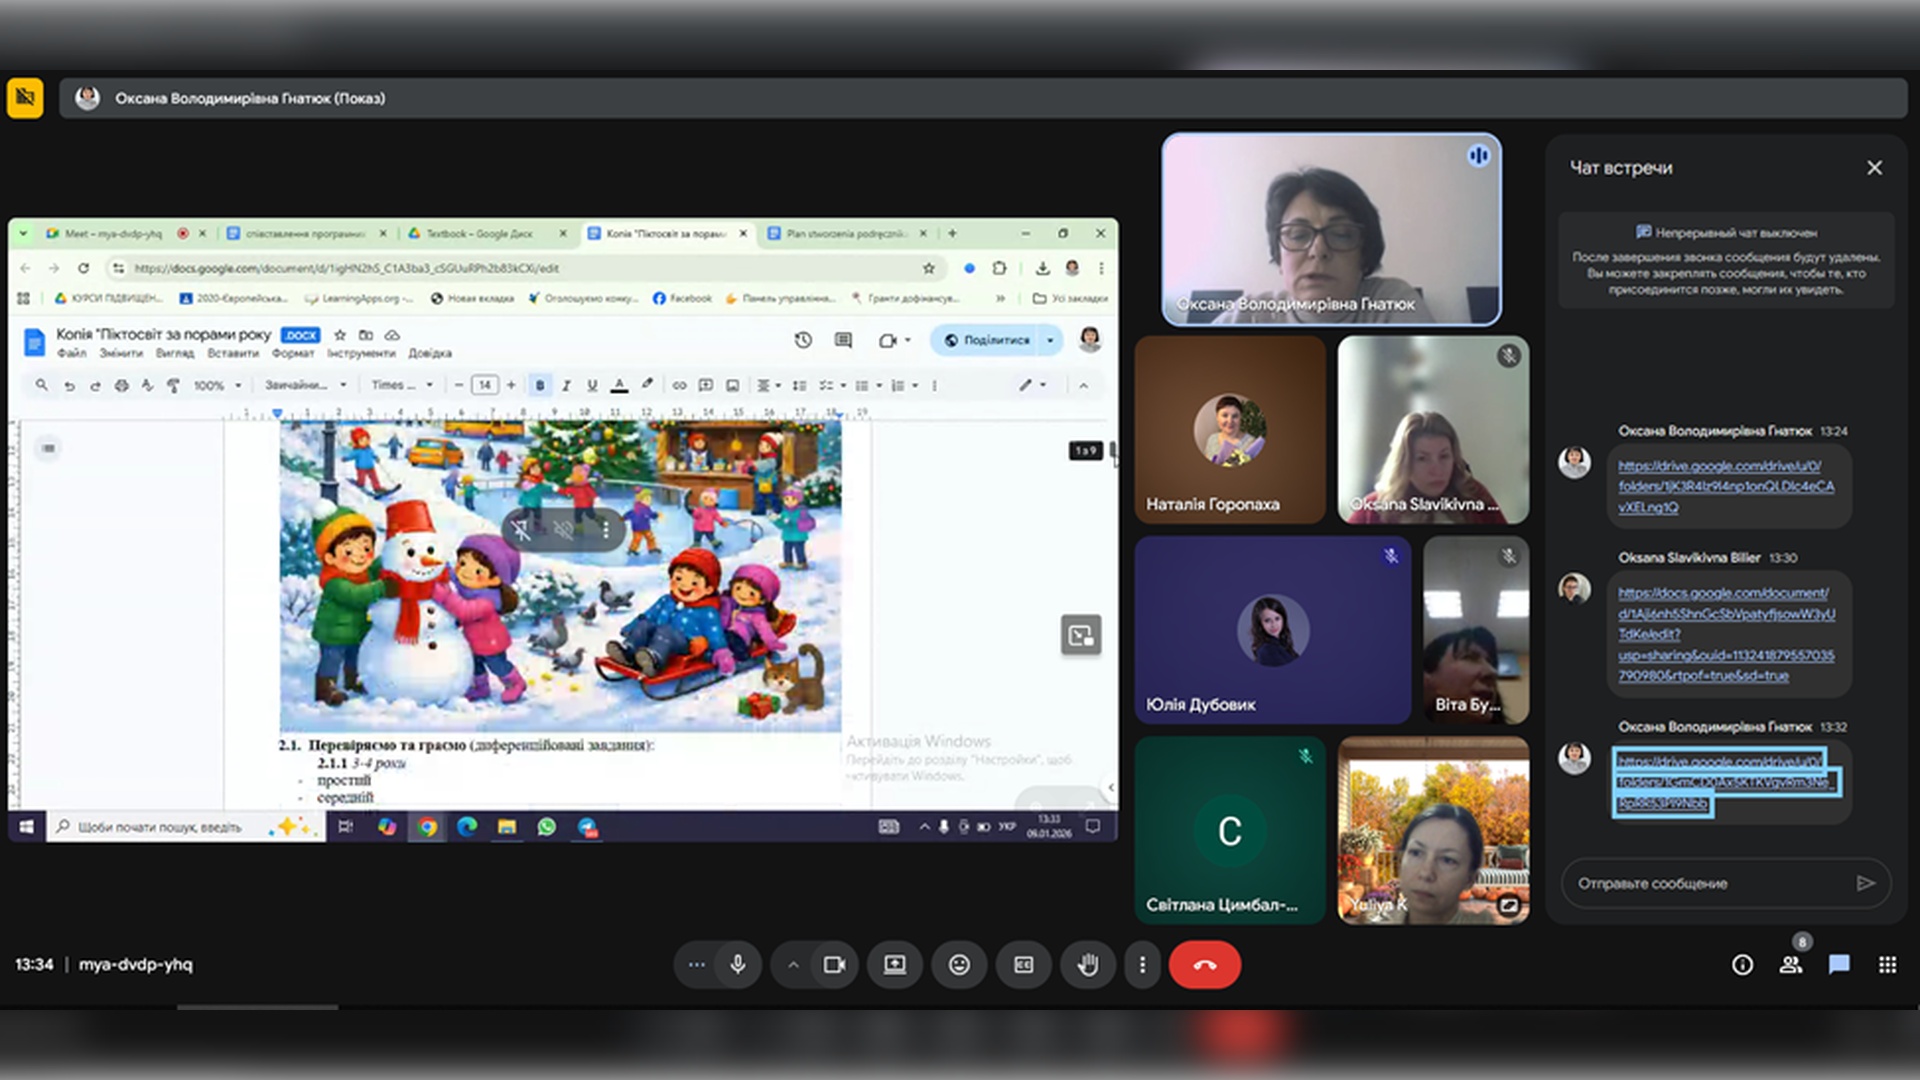Open the first drive.google.com folder link

(x=1725, y=486)
